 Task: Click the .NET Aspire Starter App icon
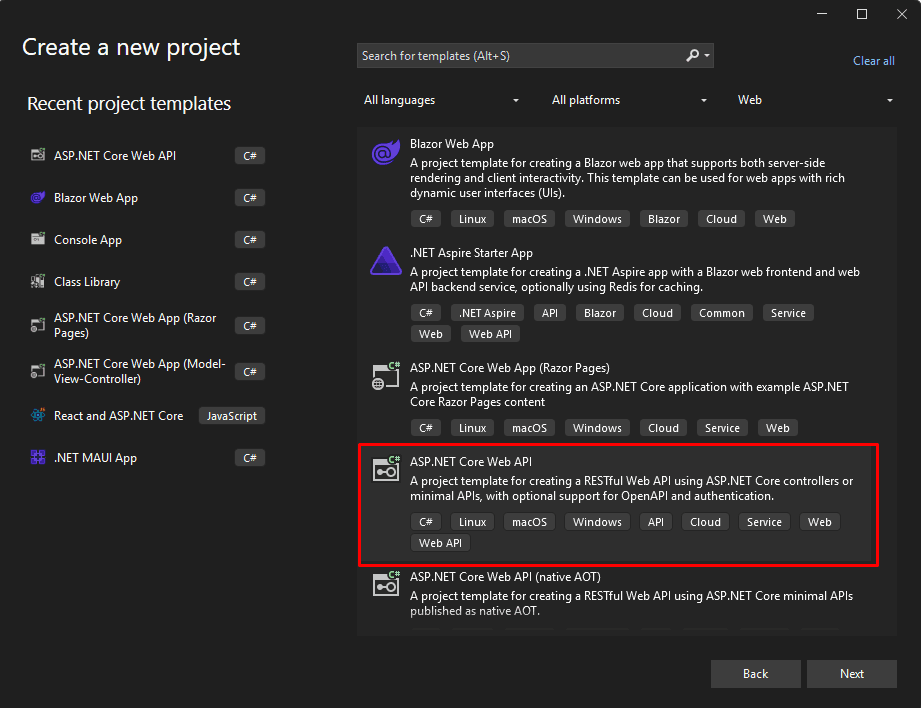(386, 261)
